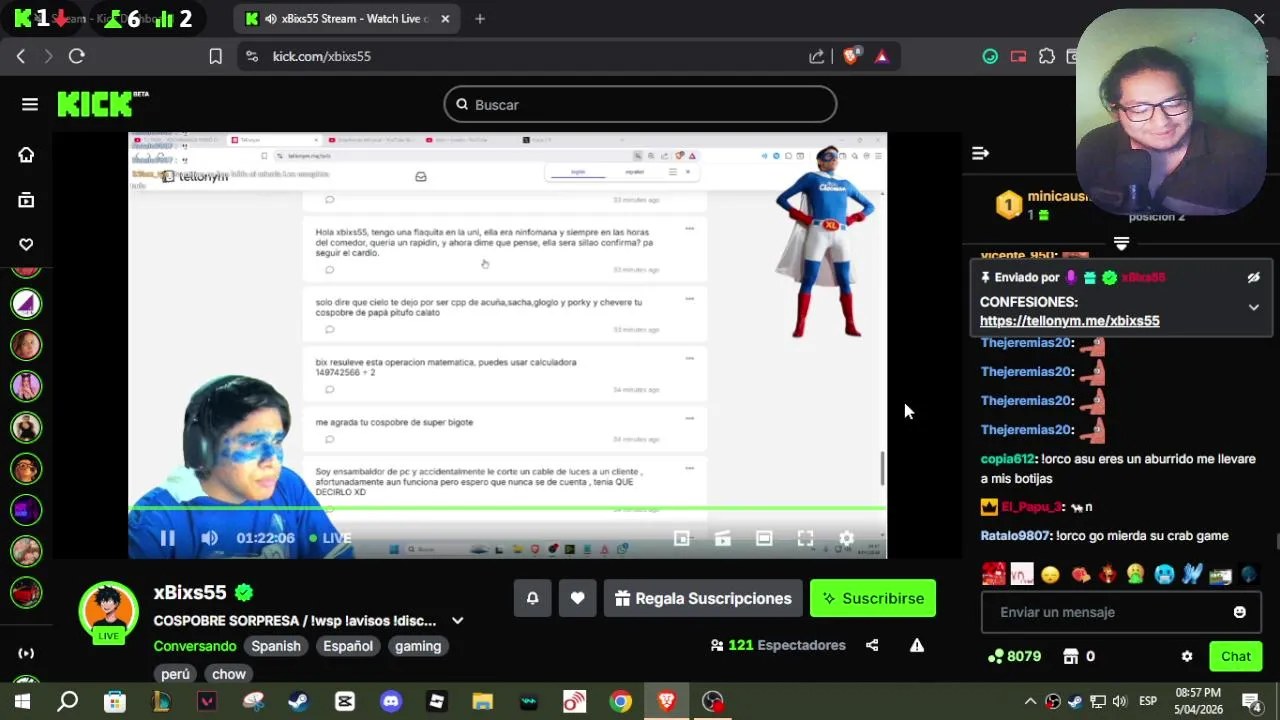The height and width of the screenshot is (720, 1280).
Task: Expand the chat leaderboard handle
Action: coord(1121,244)
